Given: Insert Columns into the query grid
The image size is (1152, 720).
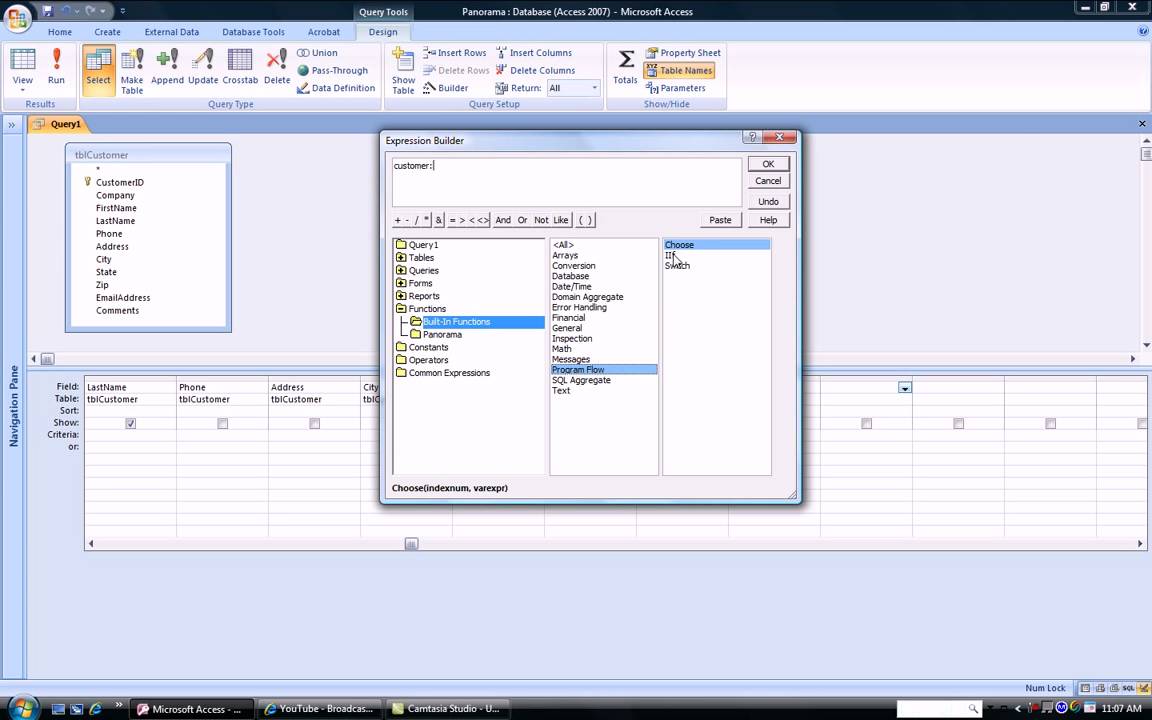Looking at the screenshot, I should 533,53.
